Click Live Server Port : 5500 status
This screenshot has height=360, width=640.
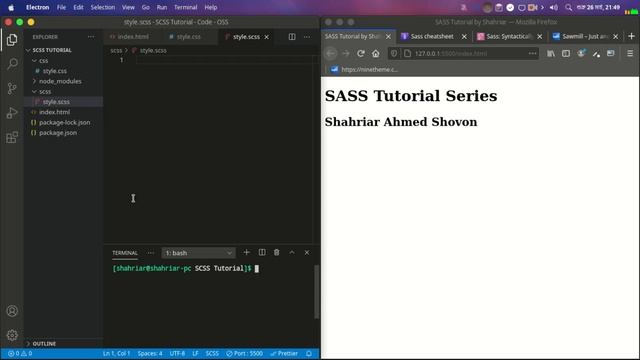pyautogui.click(x=244, y=353)
